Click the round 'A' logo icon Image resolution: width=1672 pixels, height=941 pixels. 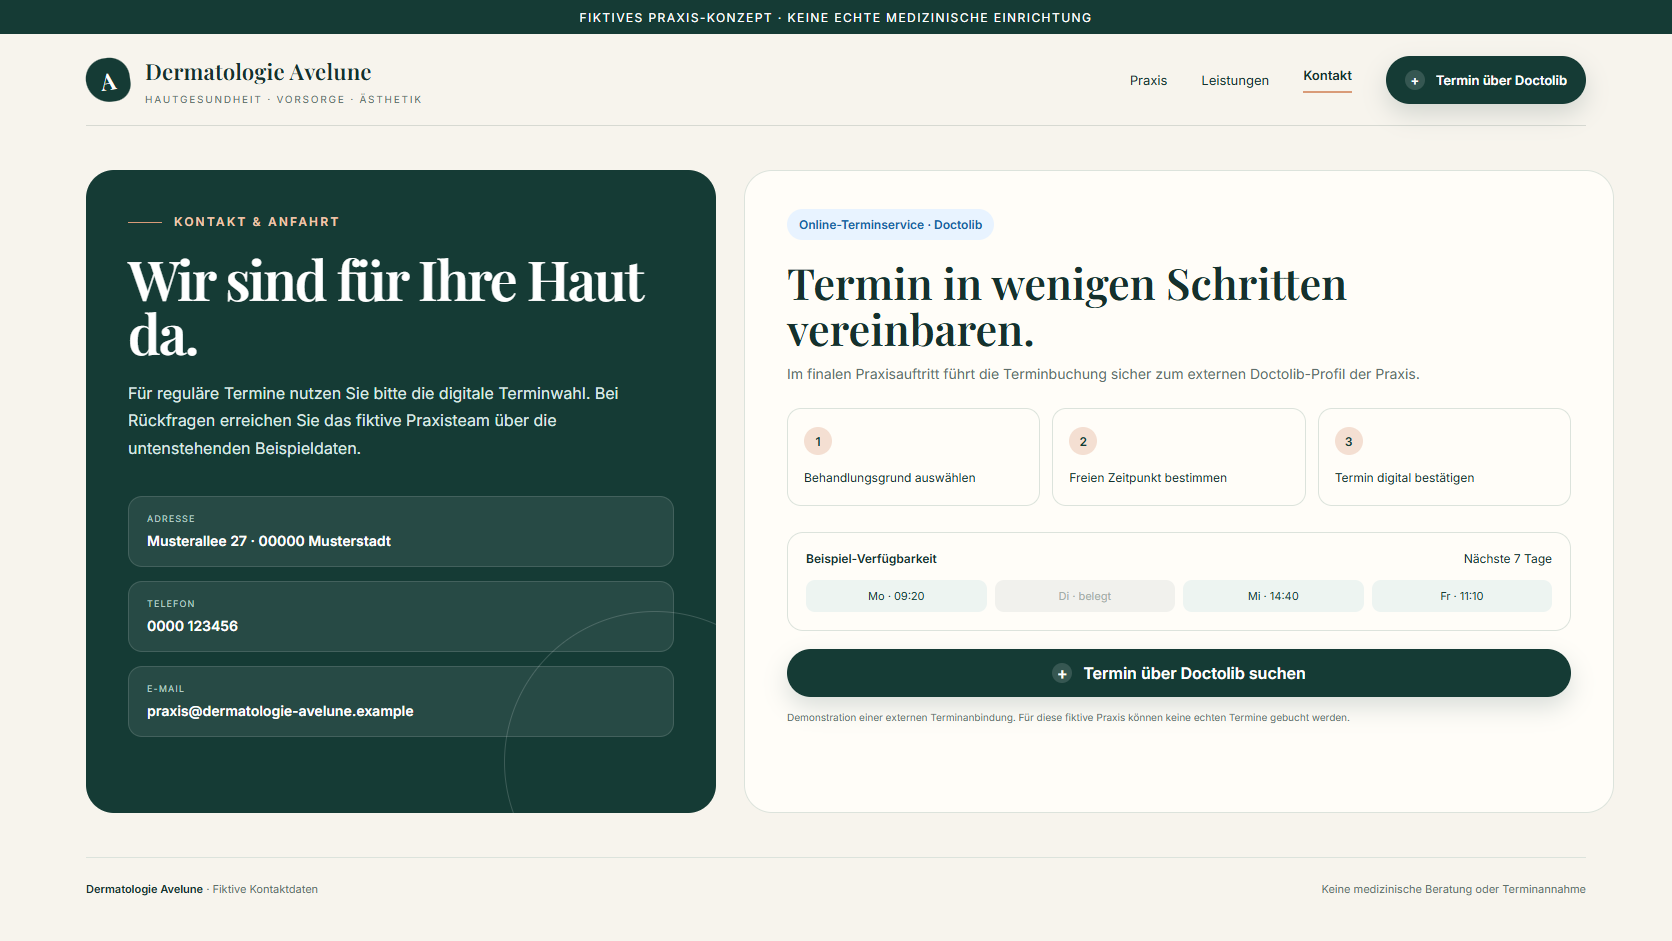point(108,80)
